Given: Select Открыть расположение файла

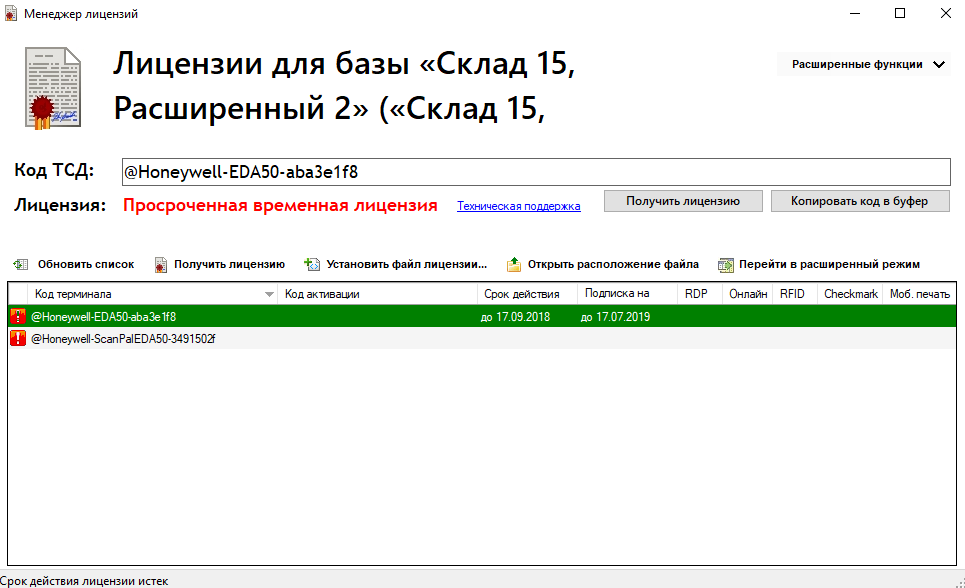Looking at the screenshot, I should tap(603, 264).
